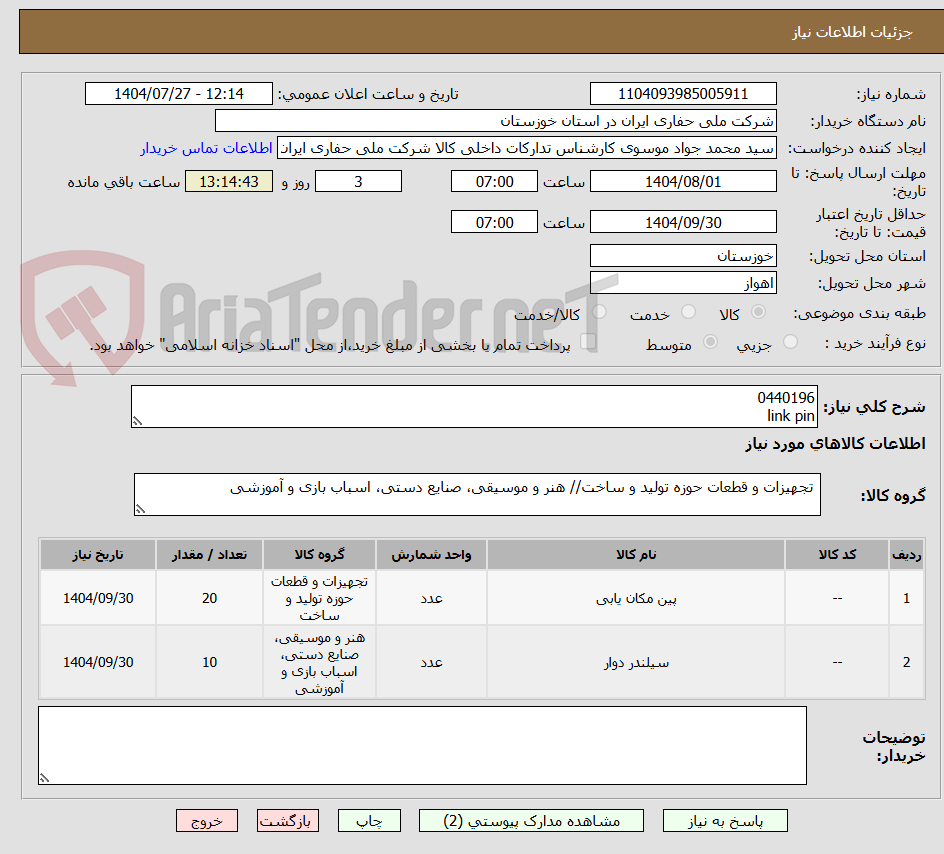Screen dimensions: 944x854
Task: Click the جزئیات اطلاعات نیاز page header
Action: pyautogui.click(x=852, y=32)
